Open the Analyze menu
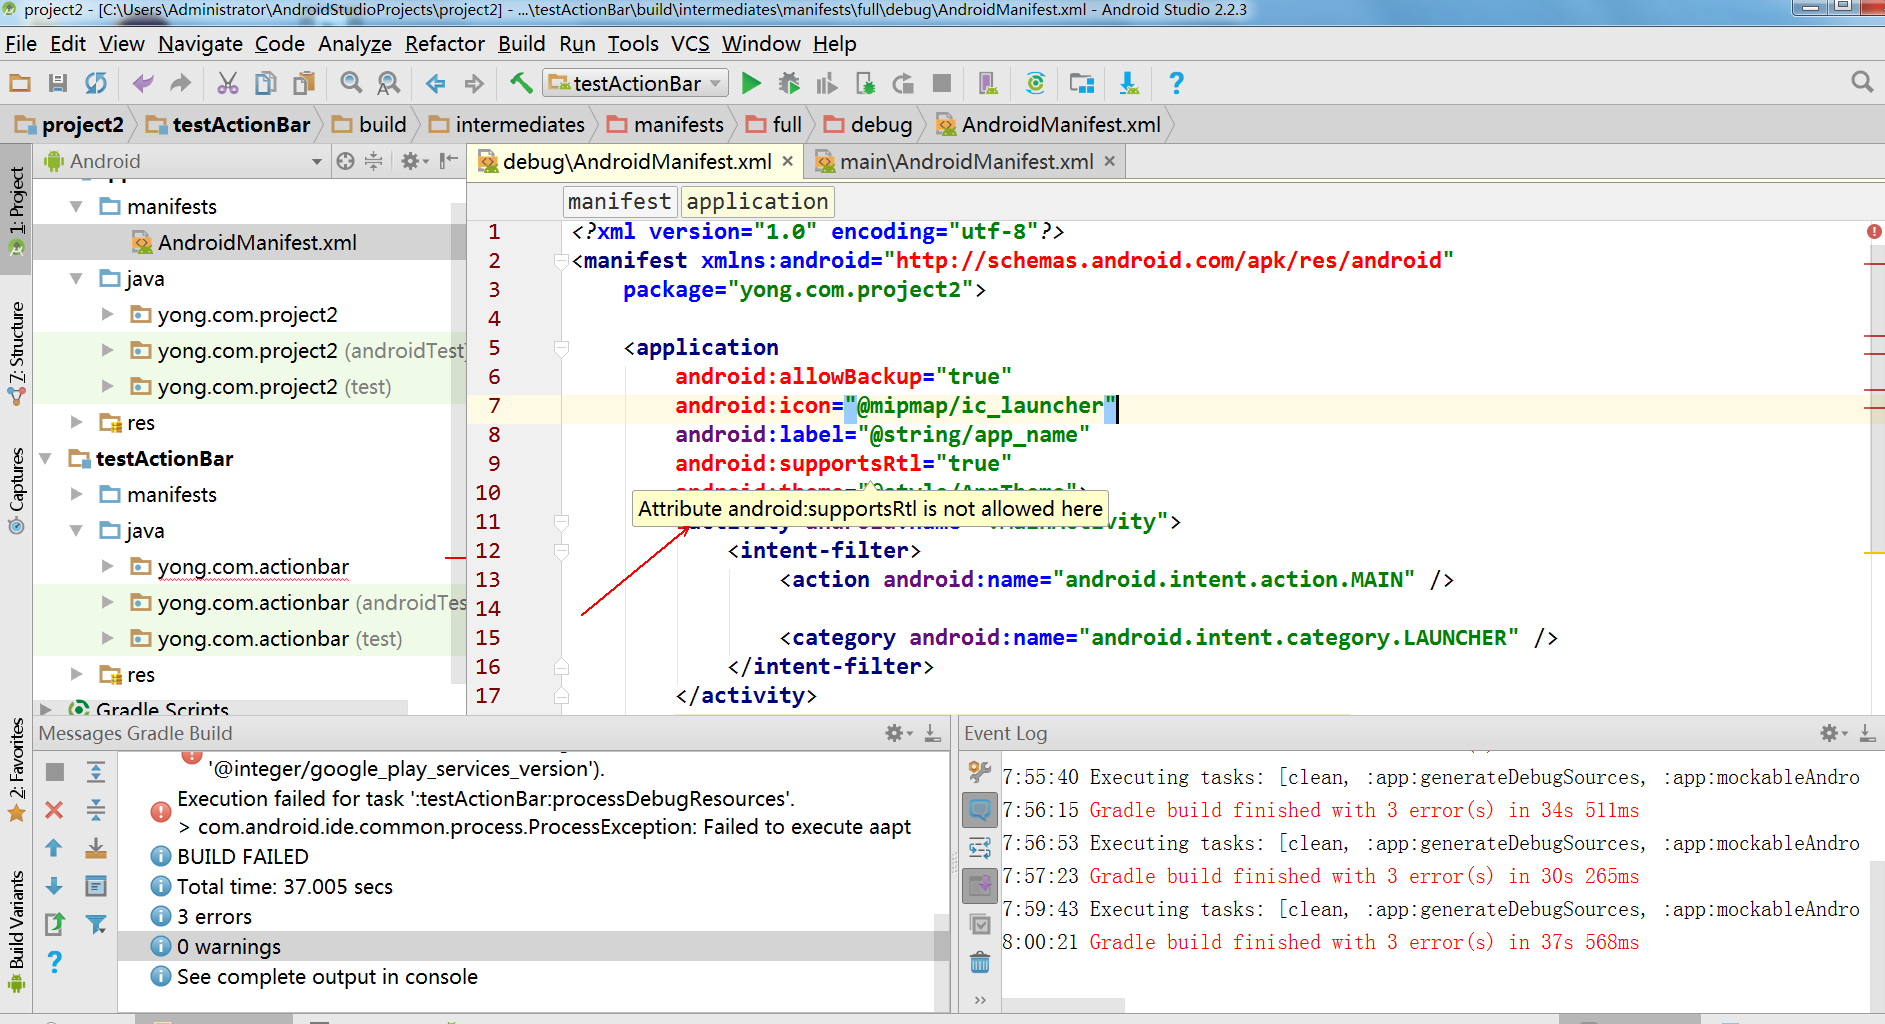Image resolution: width=1885 pixels, height=1024 pixels. [x=354, y=44]
